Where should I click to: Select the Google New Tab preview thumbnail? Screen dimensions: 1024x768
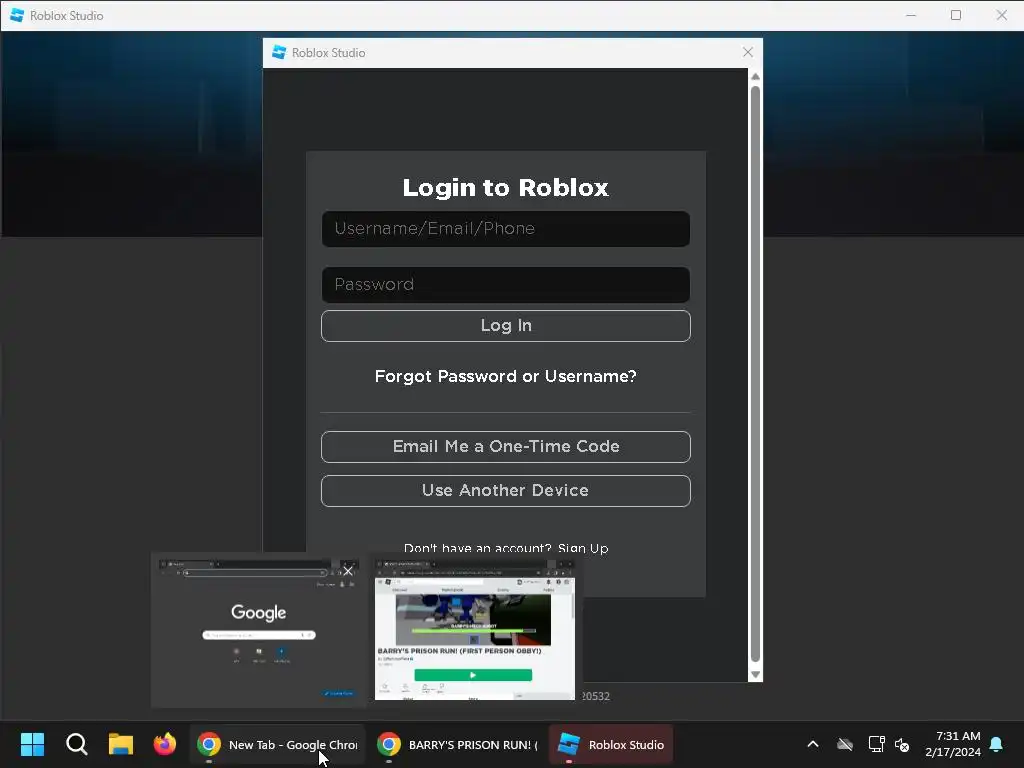point(259,630)
